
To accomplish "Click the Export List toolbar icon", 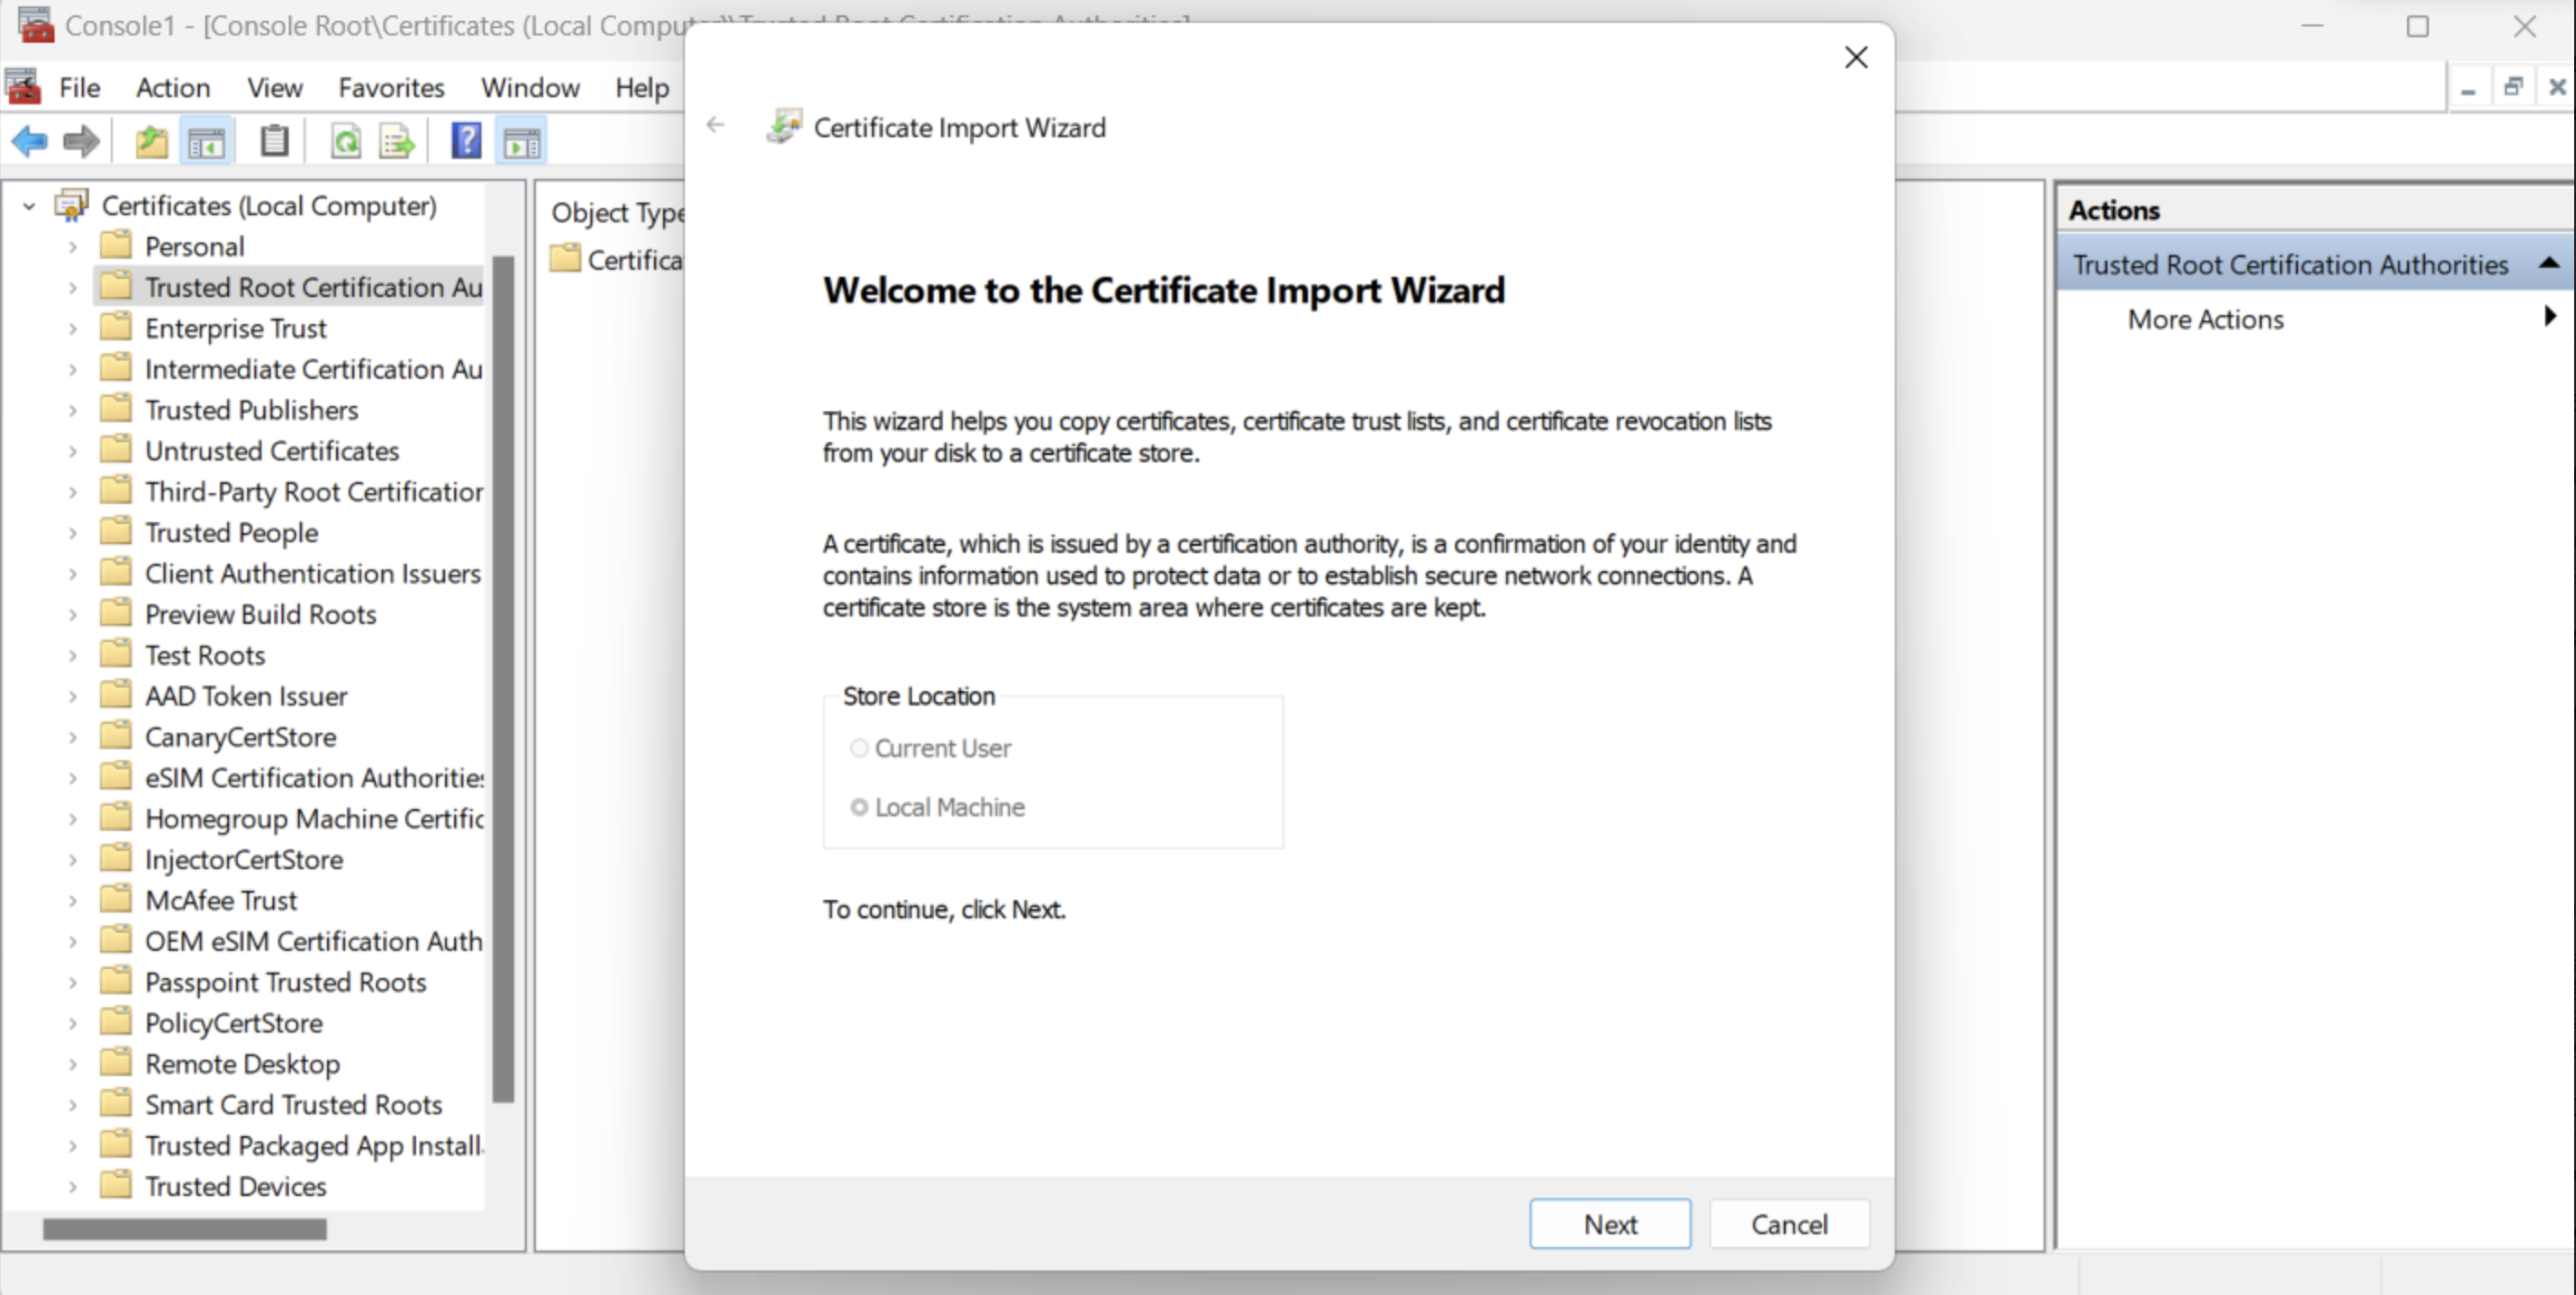I will pyautogui.click(x=397, y=142).
